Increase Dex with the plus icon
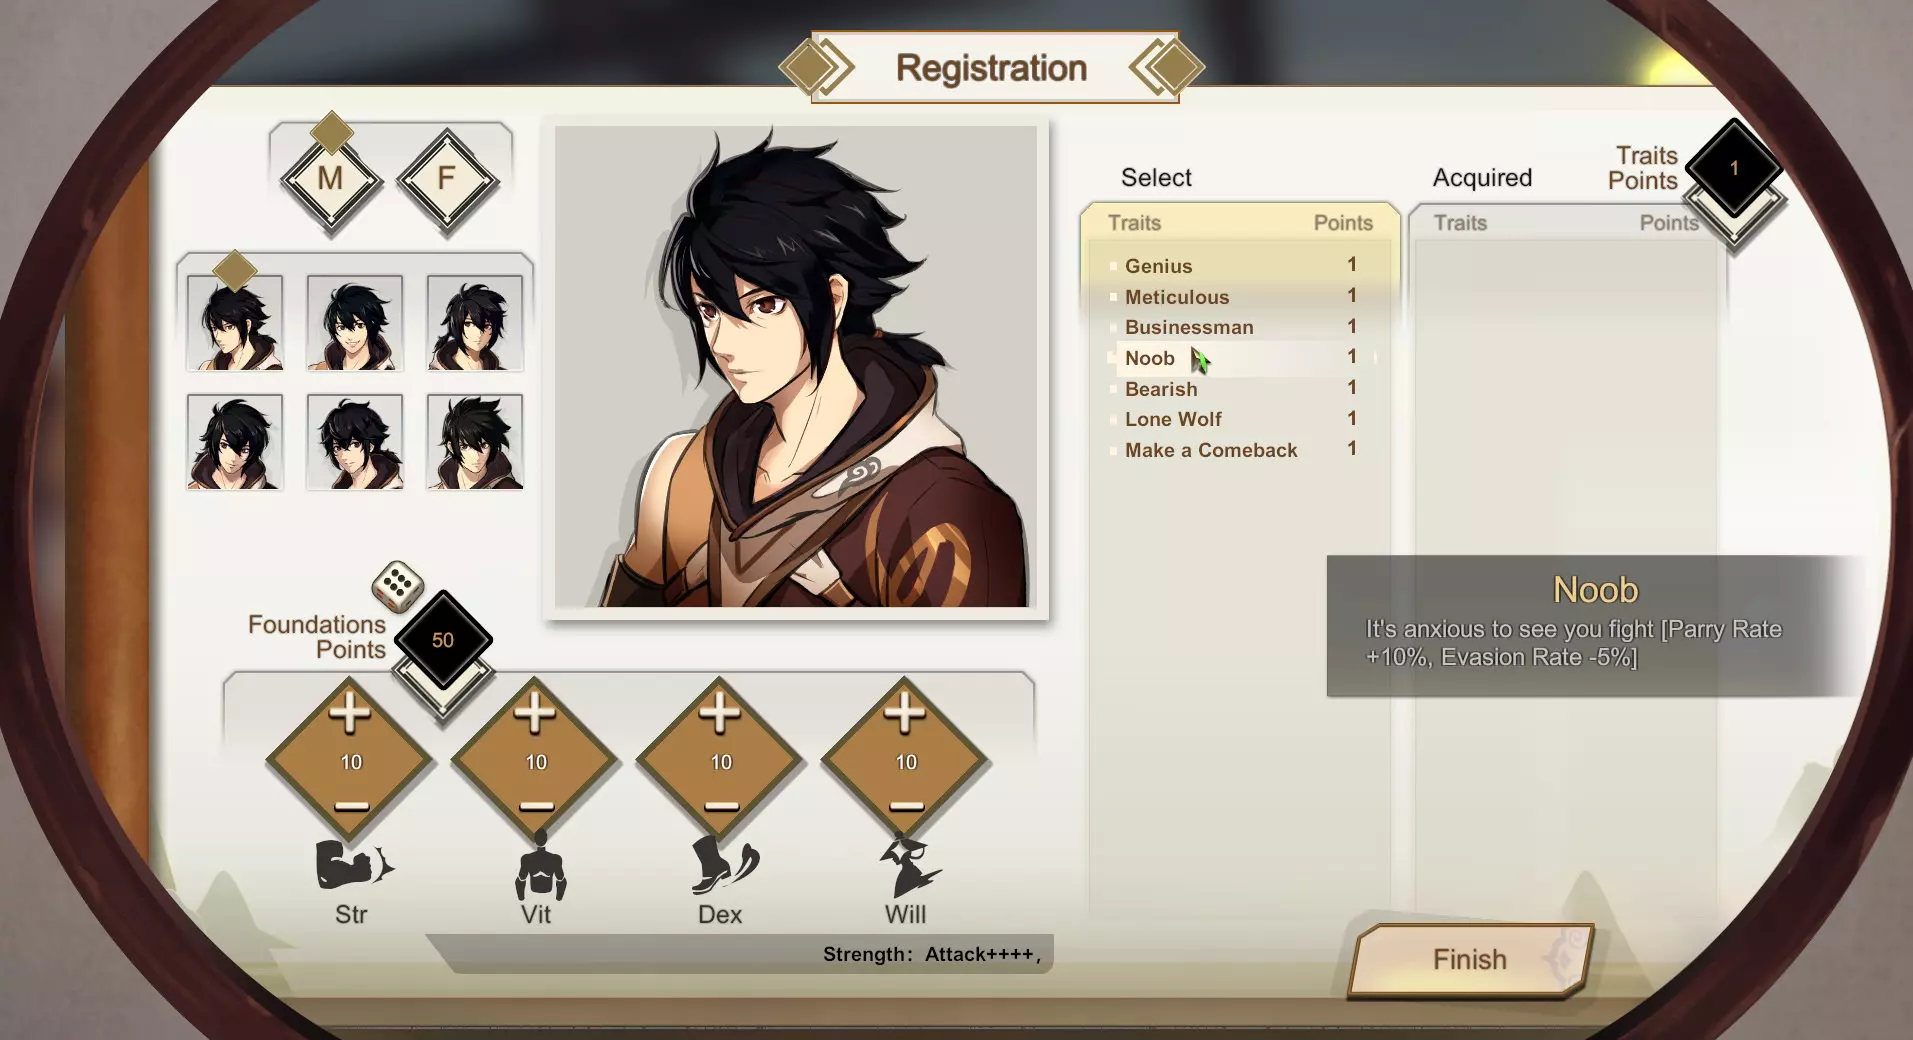Image resolution: width=1913 pixels, height=1040 pixels. click(720, 713)
